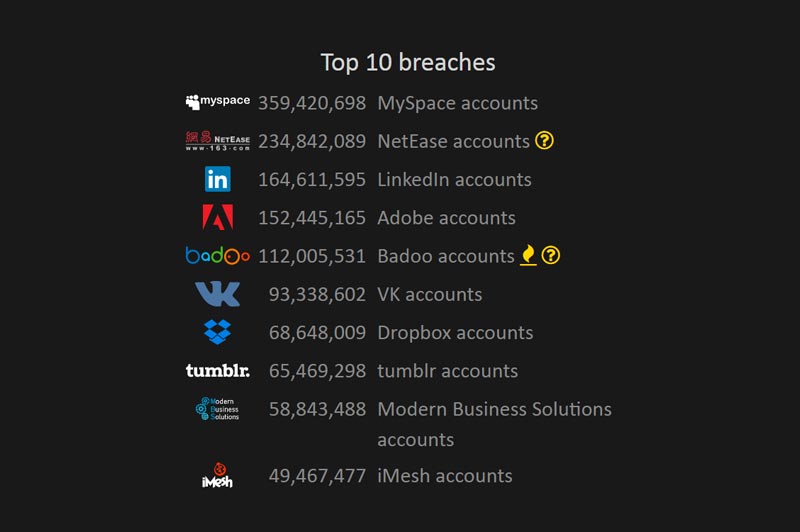
Task: Click the flame sensitive-breach icon beside Badoo
Action: [x=529, y=255]
